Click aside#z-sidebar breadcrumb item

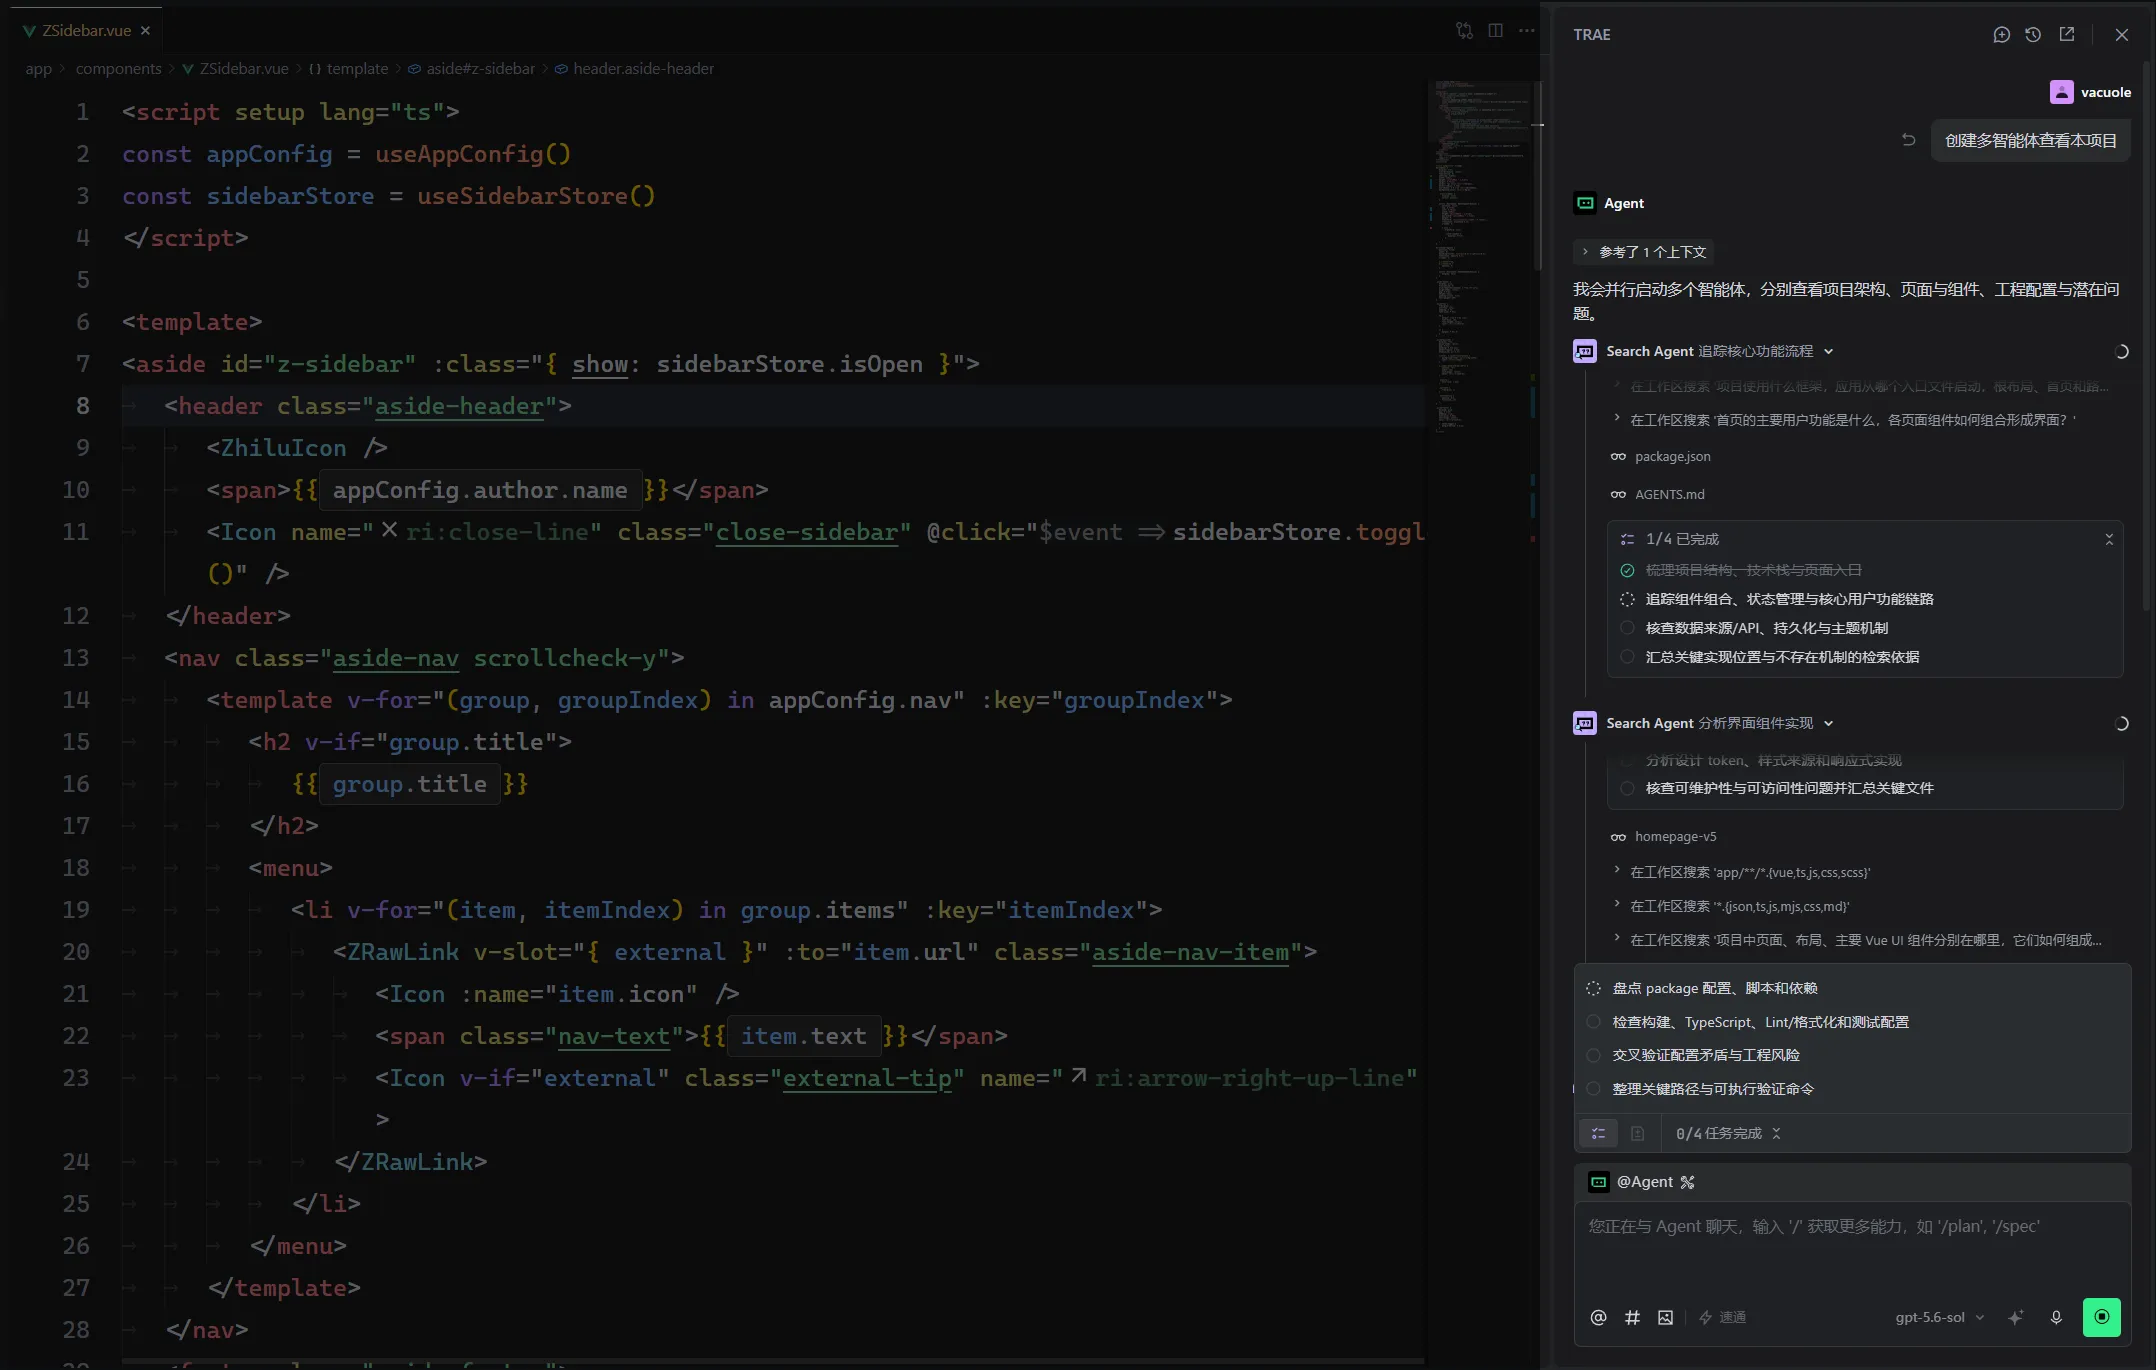(471, 68)
